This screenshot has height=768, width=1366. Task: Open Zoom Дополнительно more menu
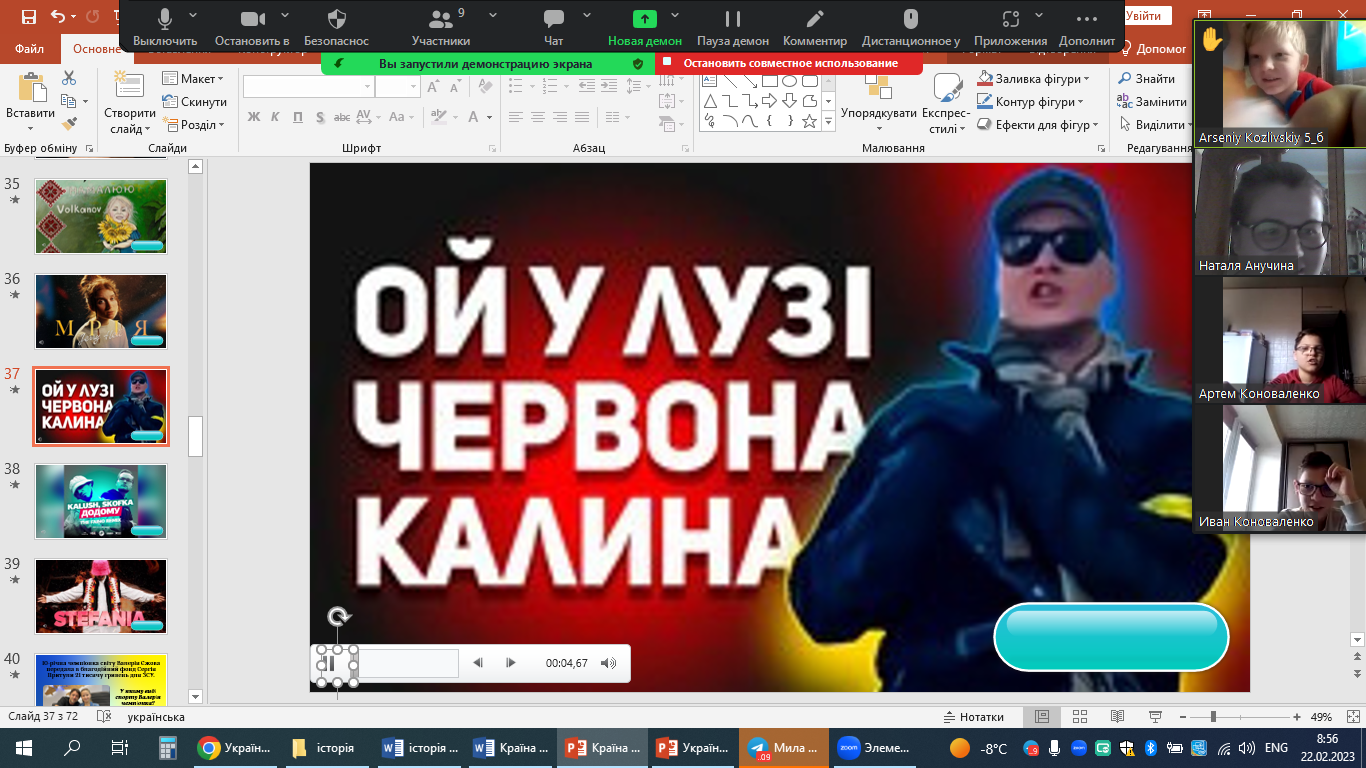1087,27
